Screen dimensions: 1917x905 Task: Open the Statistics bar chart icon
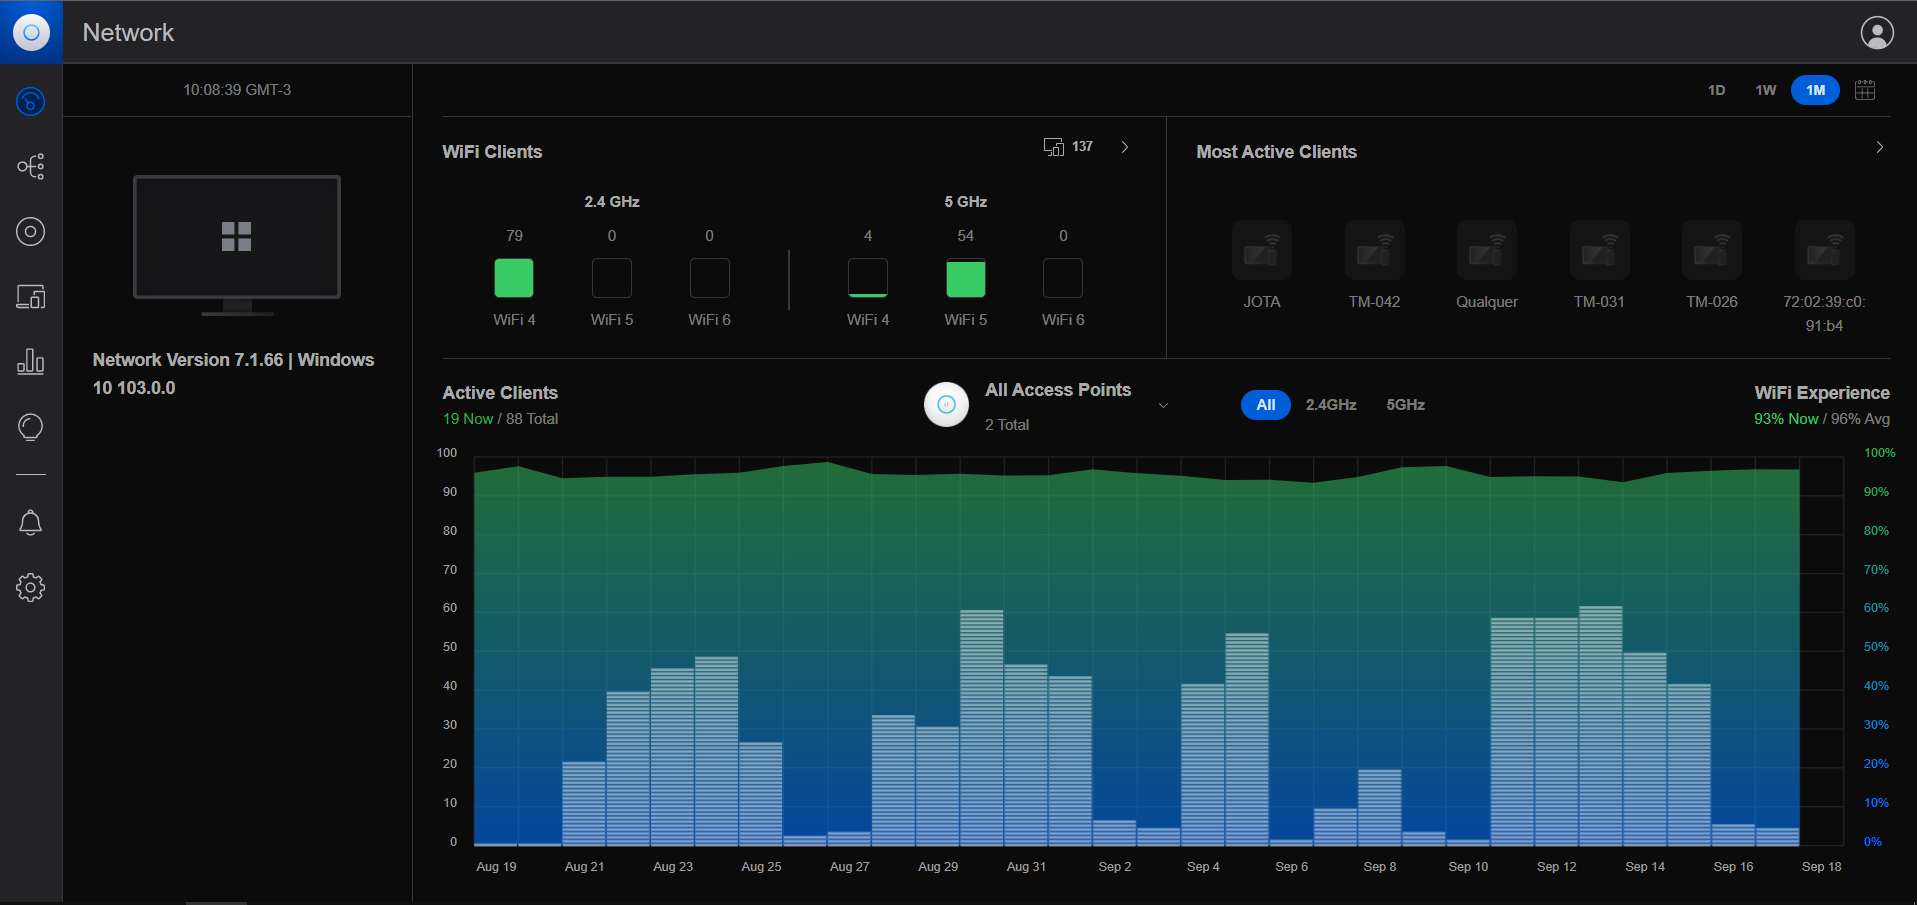tap(31, 361)
